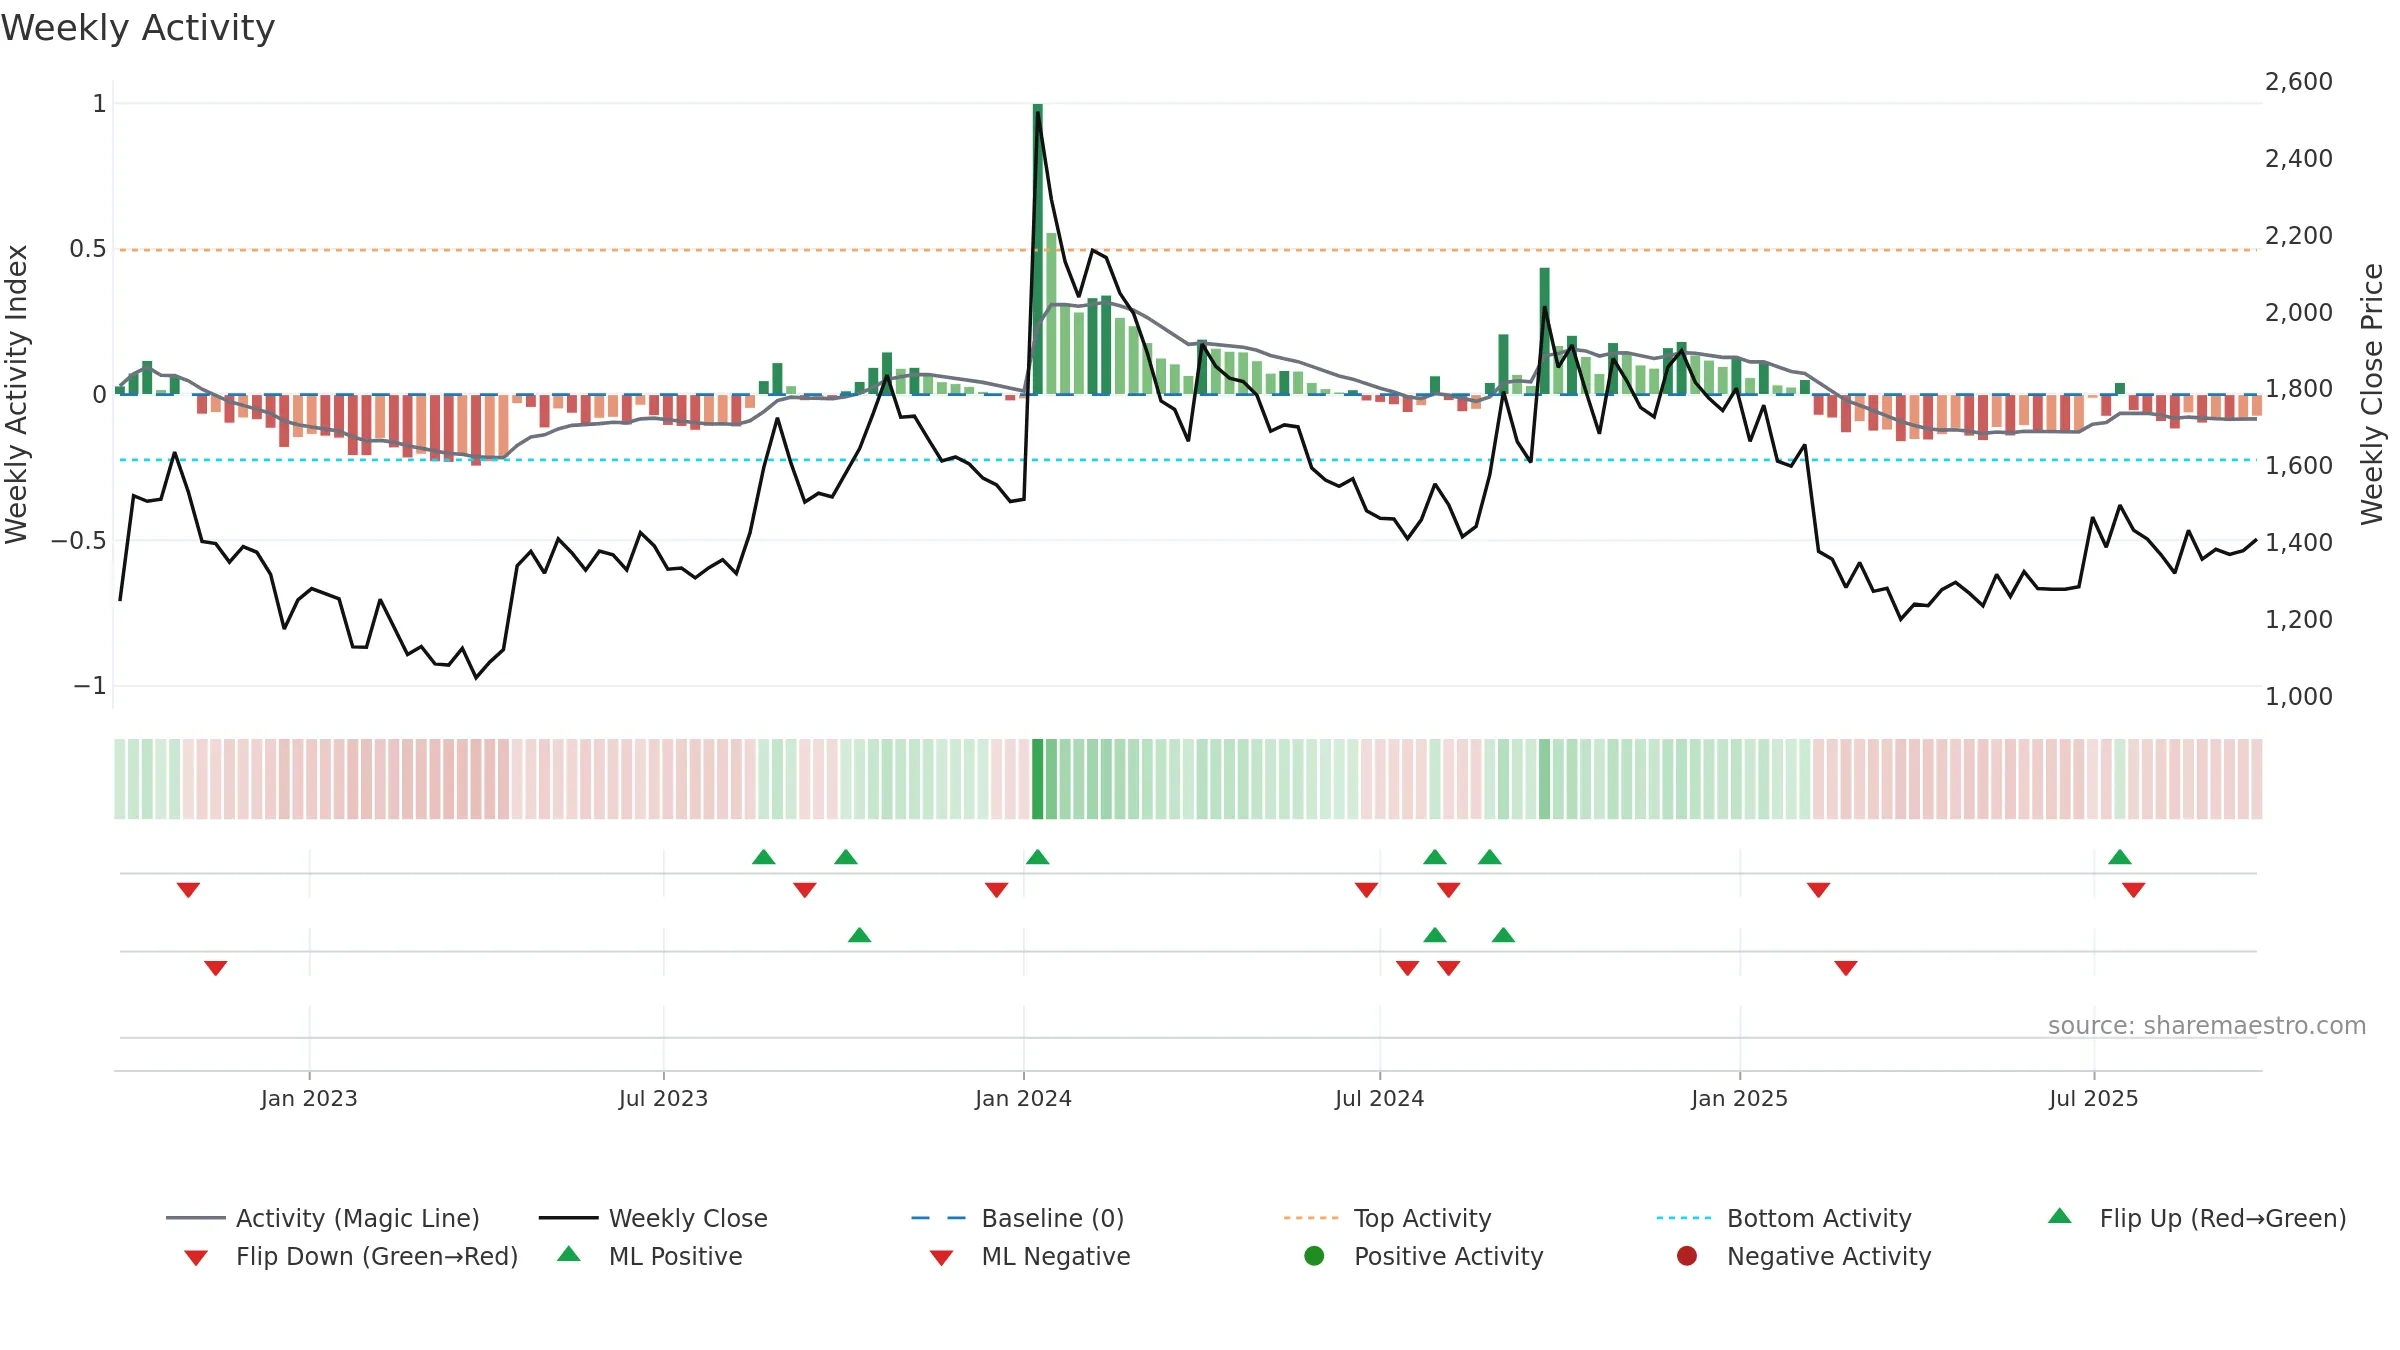Click the 'Jan 2024' x-axis label

coord(1023,1098)
